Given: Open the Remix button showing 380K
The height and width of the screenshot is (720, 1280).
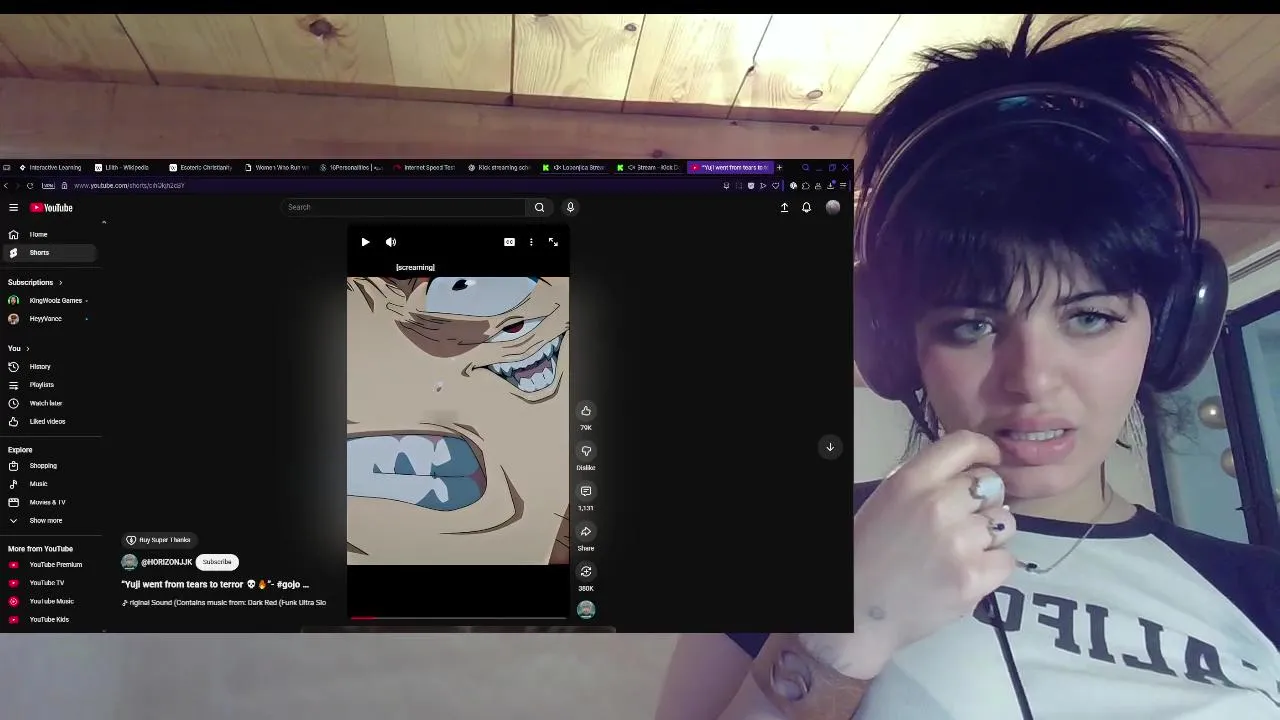Looking at the screenshot, I should 586,571.
